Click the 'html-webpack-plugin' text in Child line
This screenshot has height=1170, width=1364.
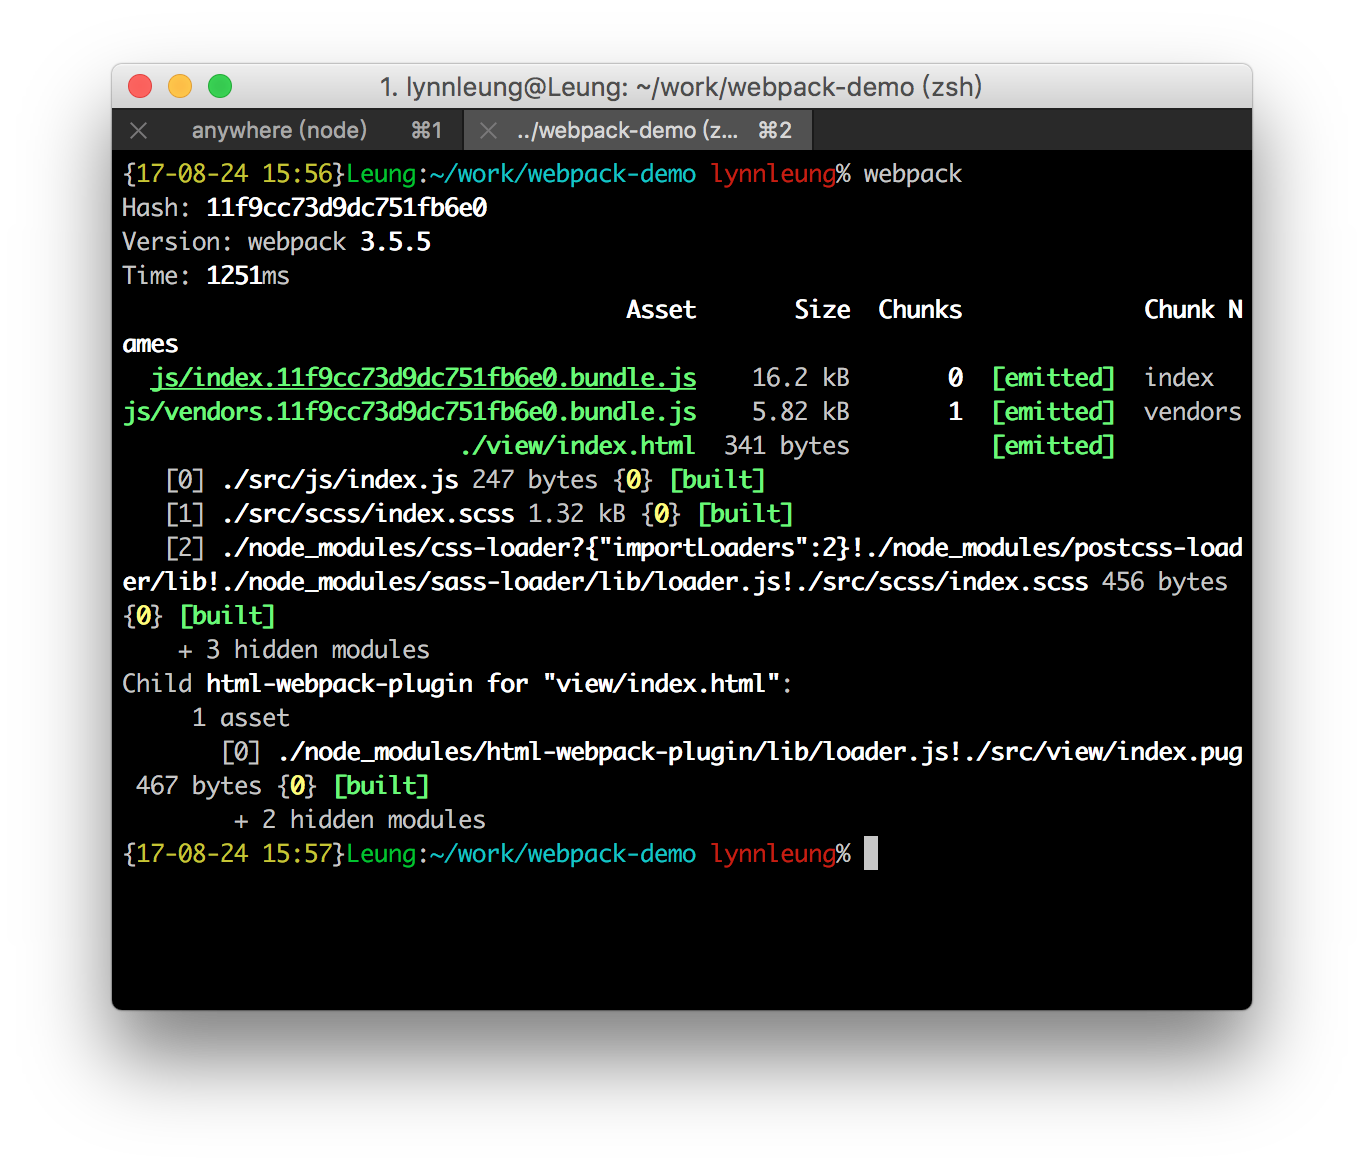click(339, 684)
